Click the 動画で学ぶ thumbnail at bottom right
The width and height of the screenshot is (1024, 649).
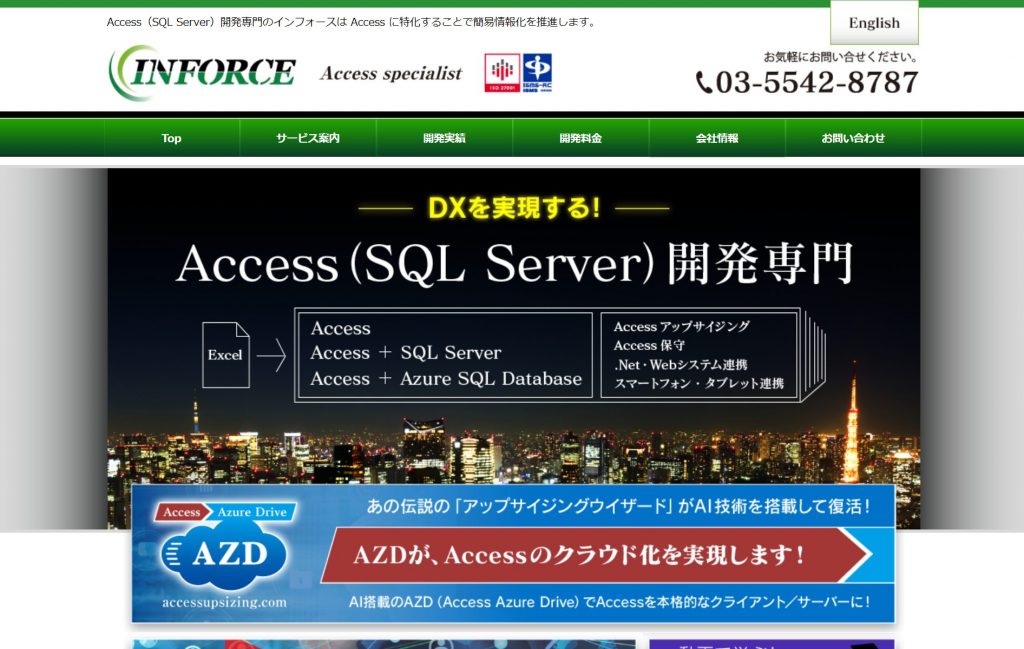[770, 645]
